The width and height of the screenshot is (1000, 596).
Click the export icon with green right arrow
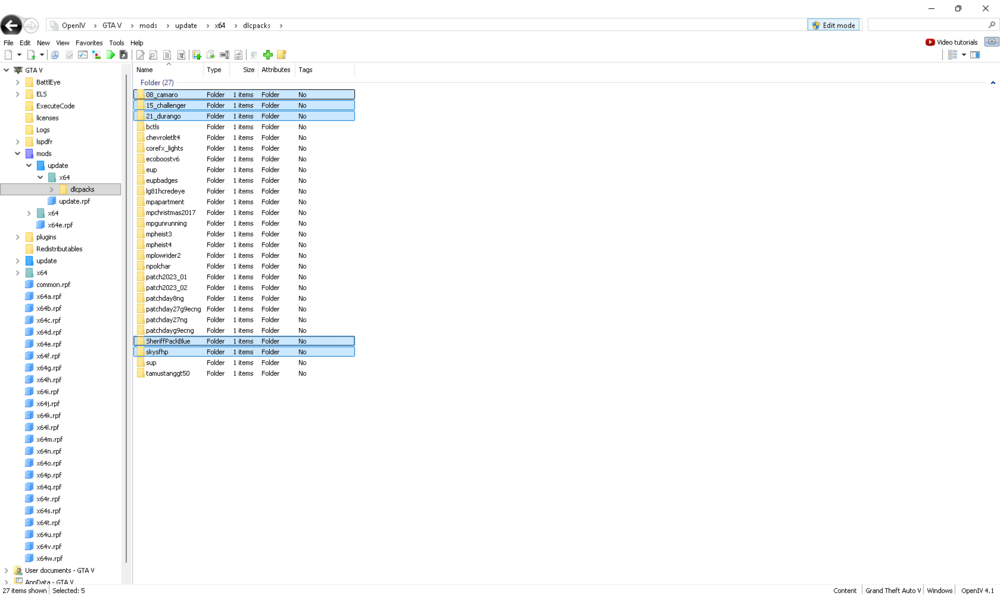coord(210,55)
